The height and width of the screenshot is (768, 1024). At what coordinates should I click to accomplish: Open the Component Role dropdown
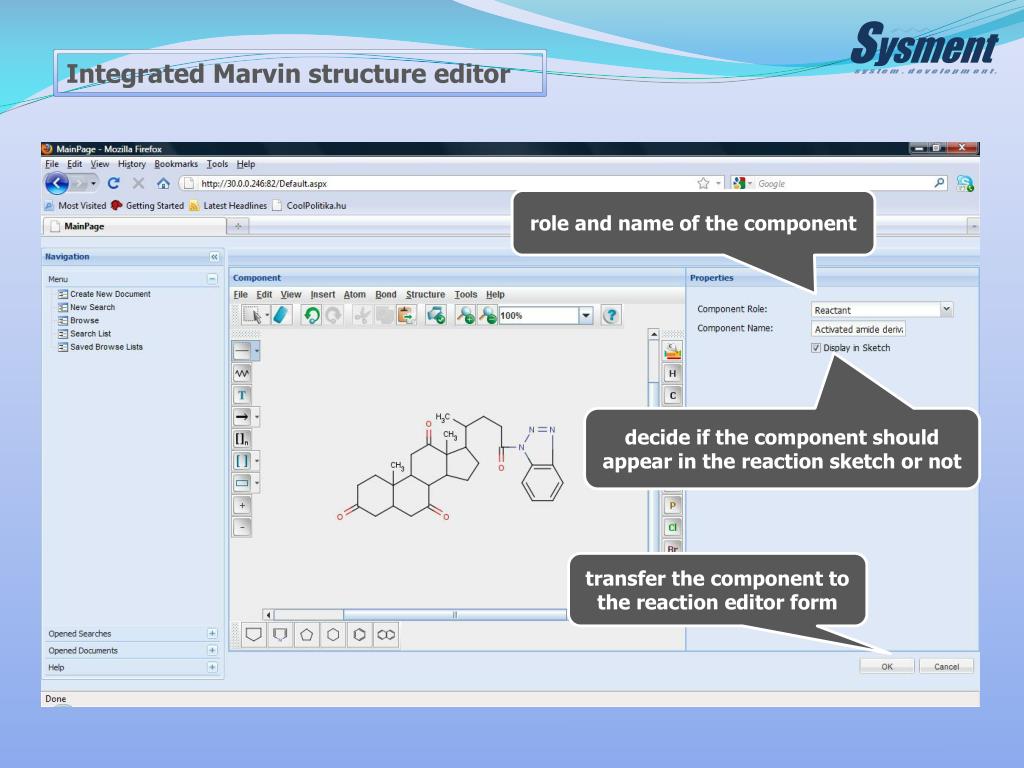point(946,310)
